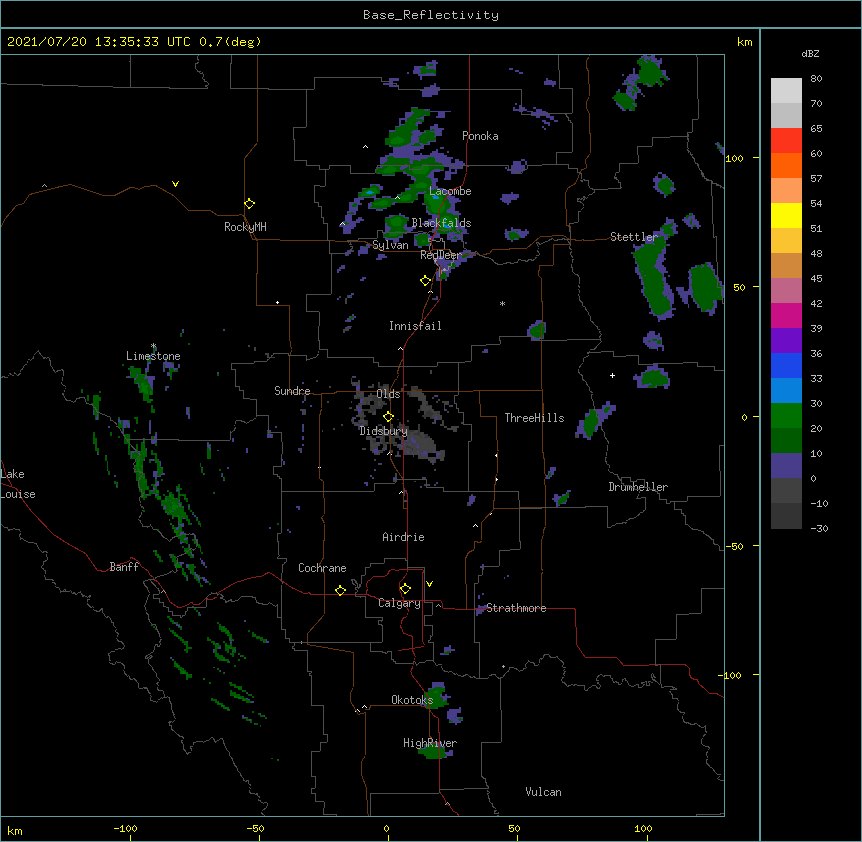Viewport: 862px width, 842px height.
Task: Click the RedDeer city label
Action: [440, 255]
